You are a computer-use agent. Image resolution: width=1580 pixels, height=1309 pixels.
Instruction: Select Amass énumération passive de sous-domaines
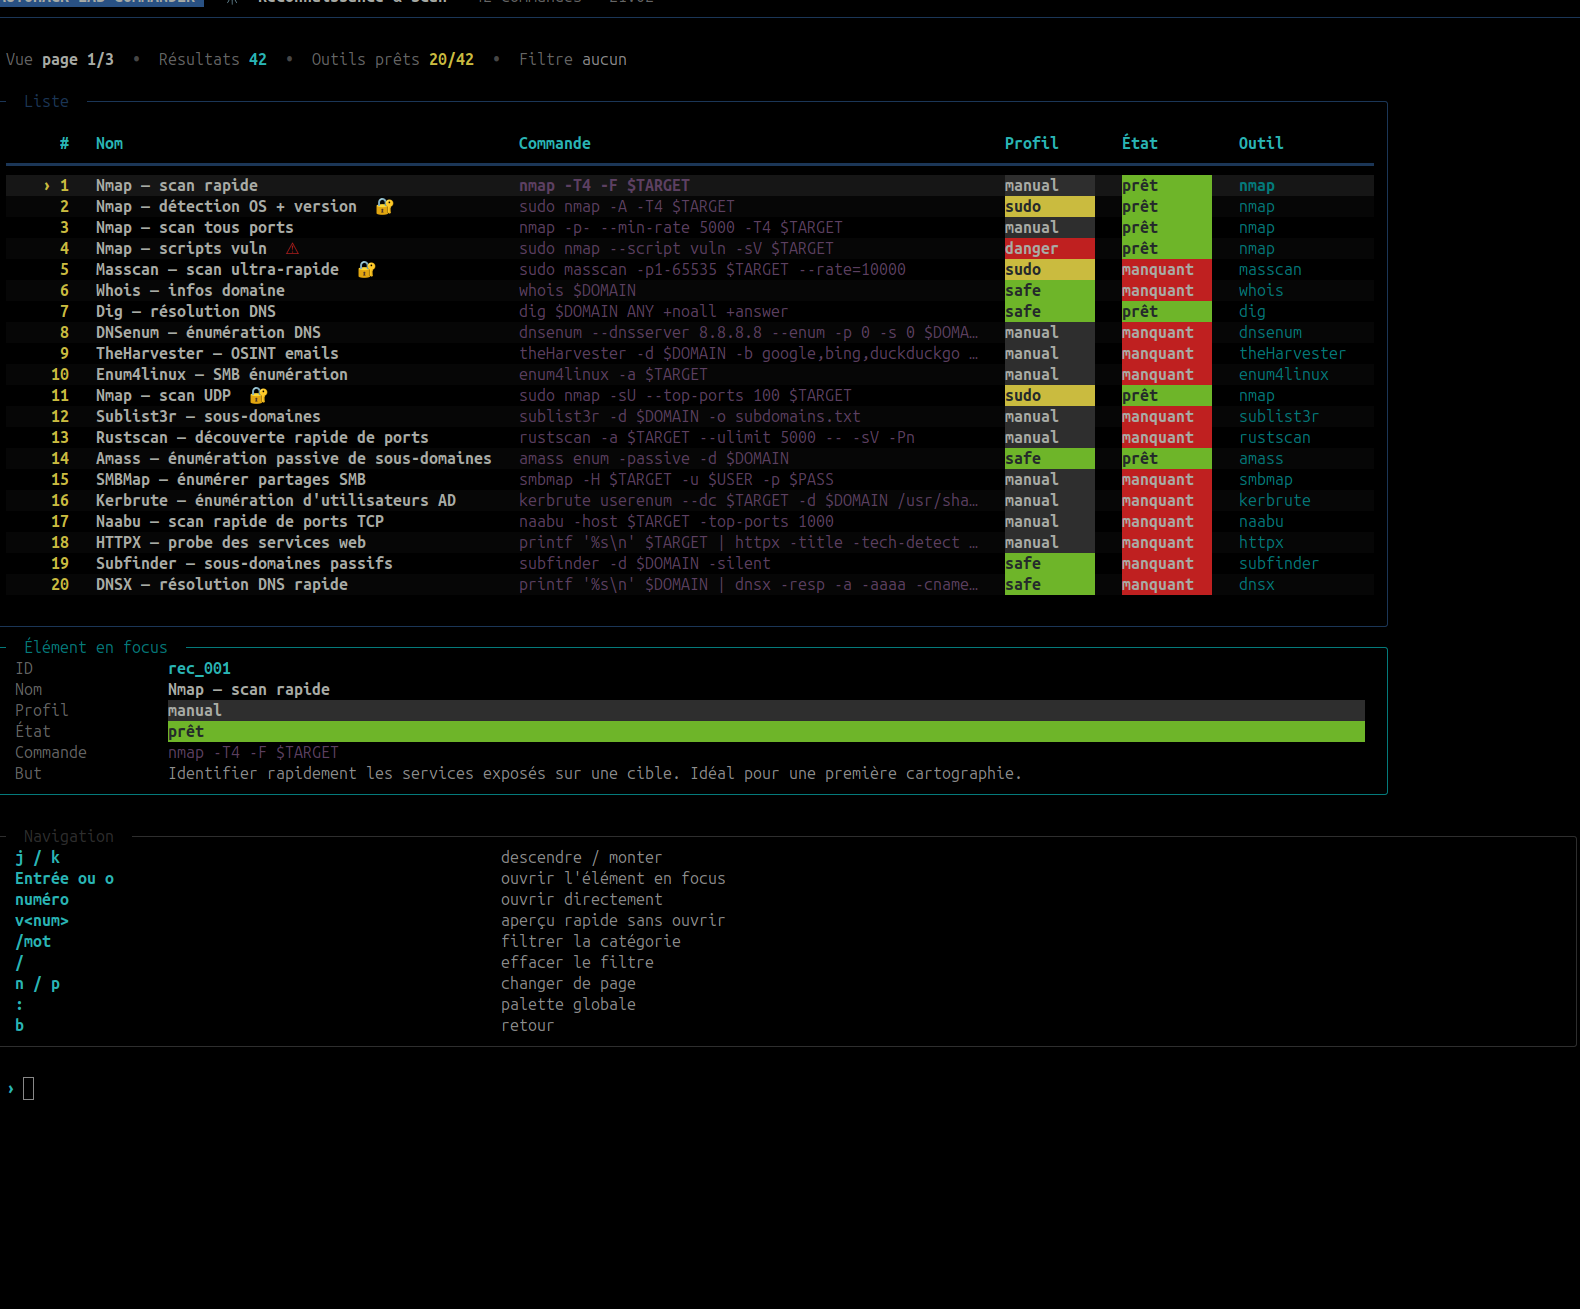[x=690, y=459]
